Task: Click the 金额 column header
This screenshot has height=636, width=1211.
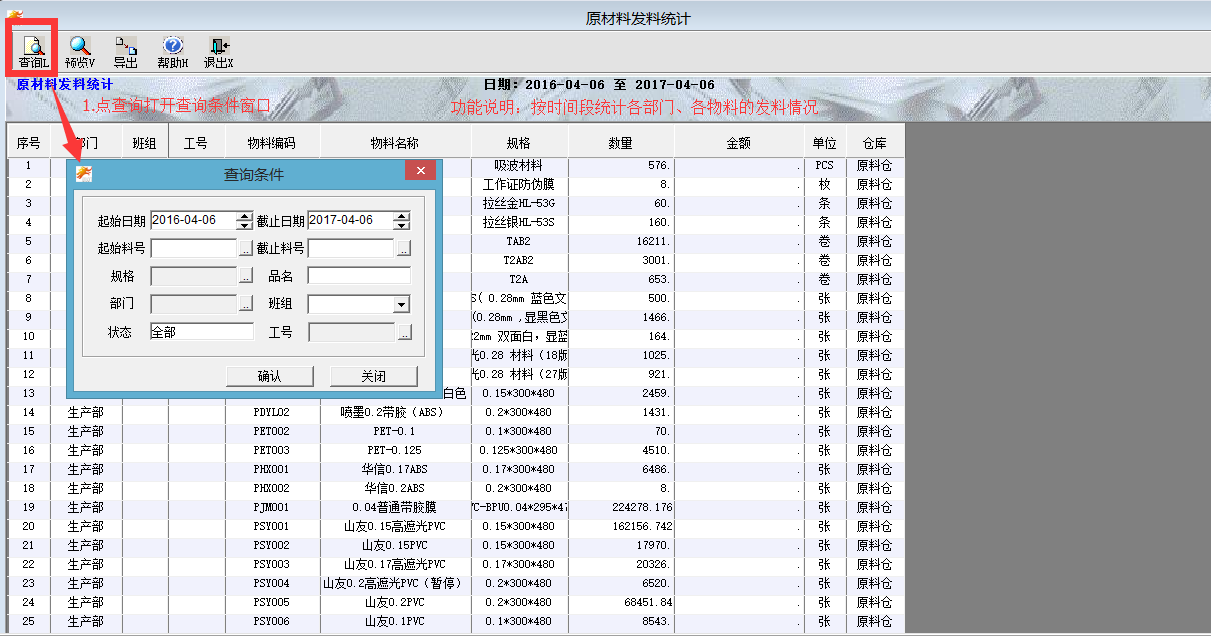Action: pos(738,143)
